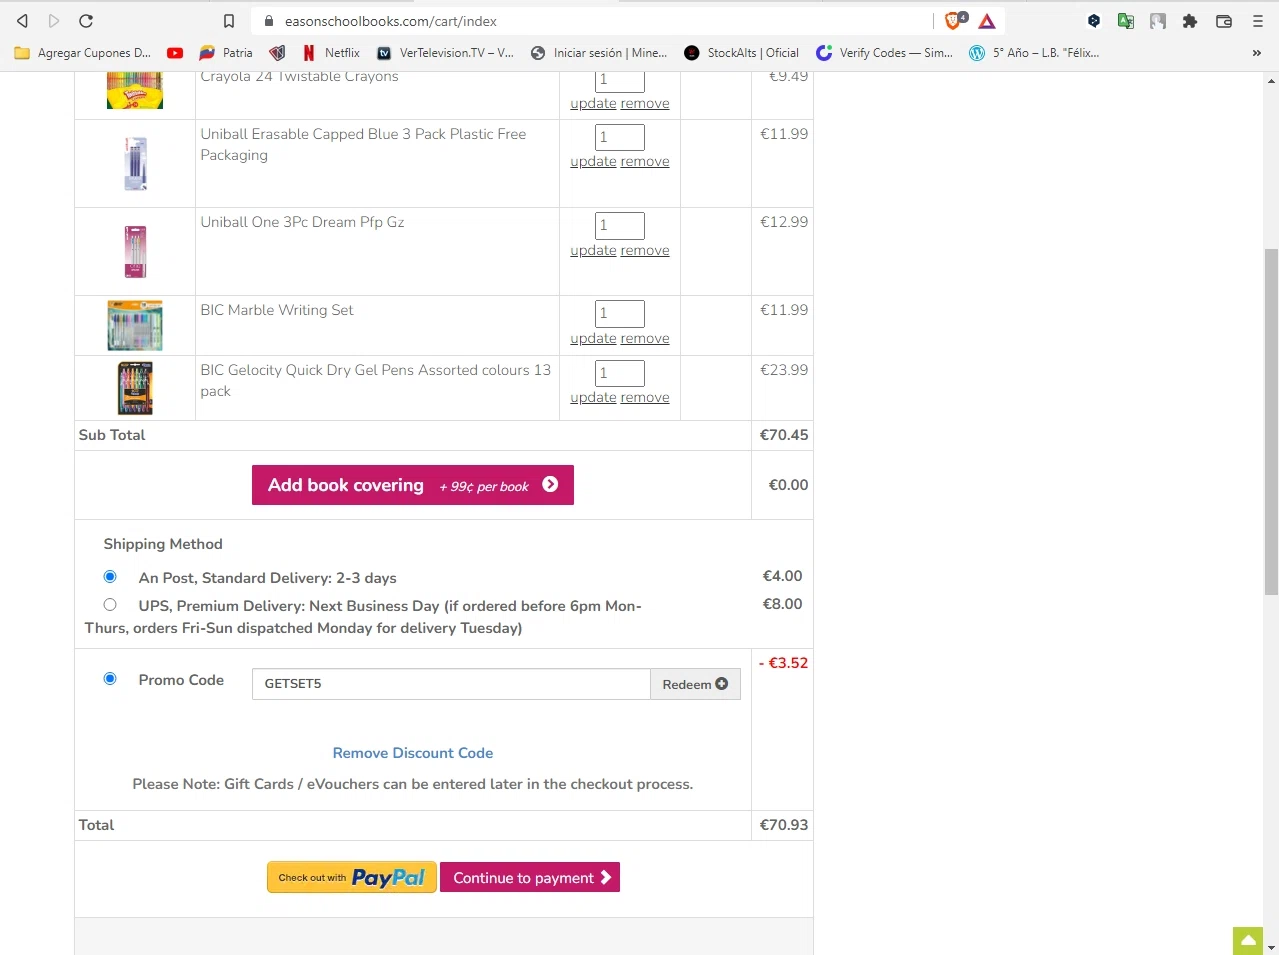Image resolution: width=1279 pixels, height=955 pixels.
Task: Open the YouTube bookmark icon
Action: (x=175, y=53)
